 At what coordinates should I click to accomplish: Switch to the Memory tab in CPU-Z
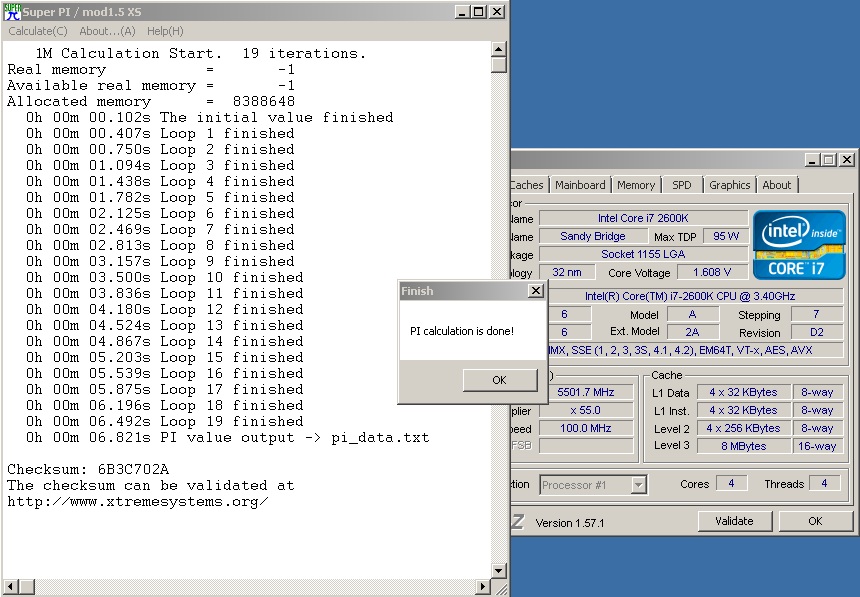(636, 185)
